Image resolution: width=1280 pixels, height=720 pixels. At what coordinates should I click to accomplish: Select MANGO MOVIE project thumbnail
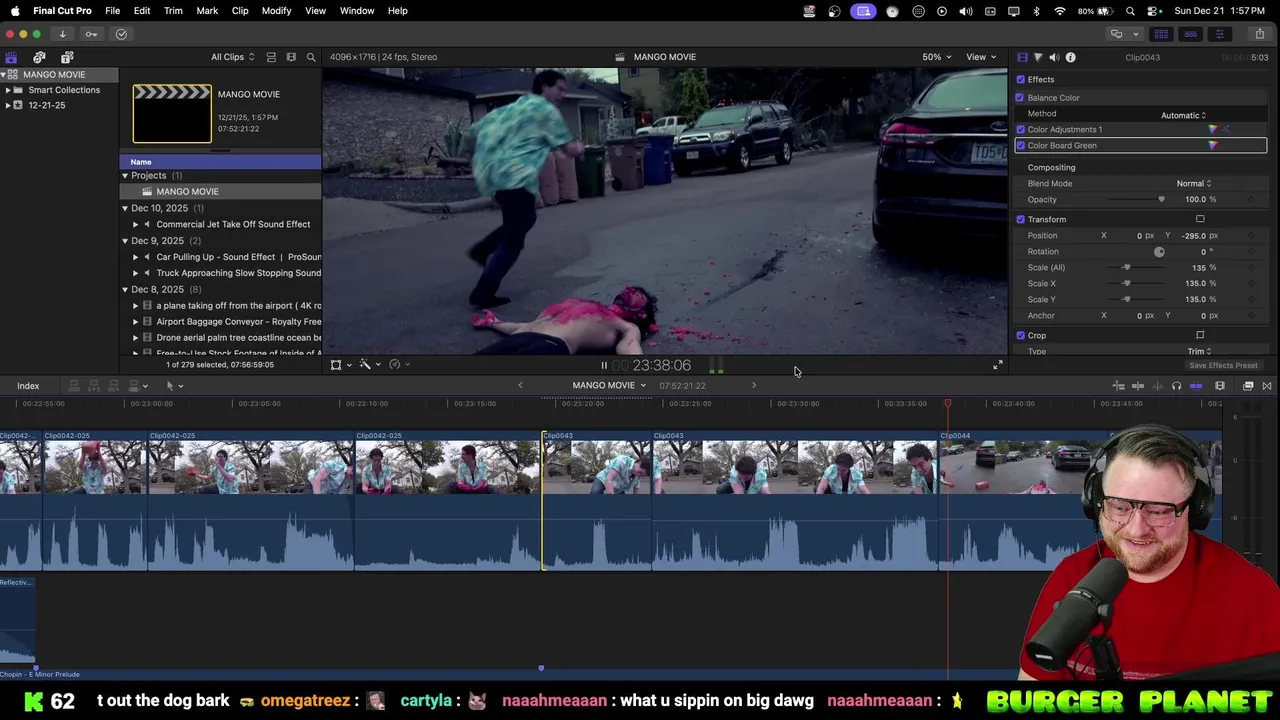click(x=172, y=113)
